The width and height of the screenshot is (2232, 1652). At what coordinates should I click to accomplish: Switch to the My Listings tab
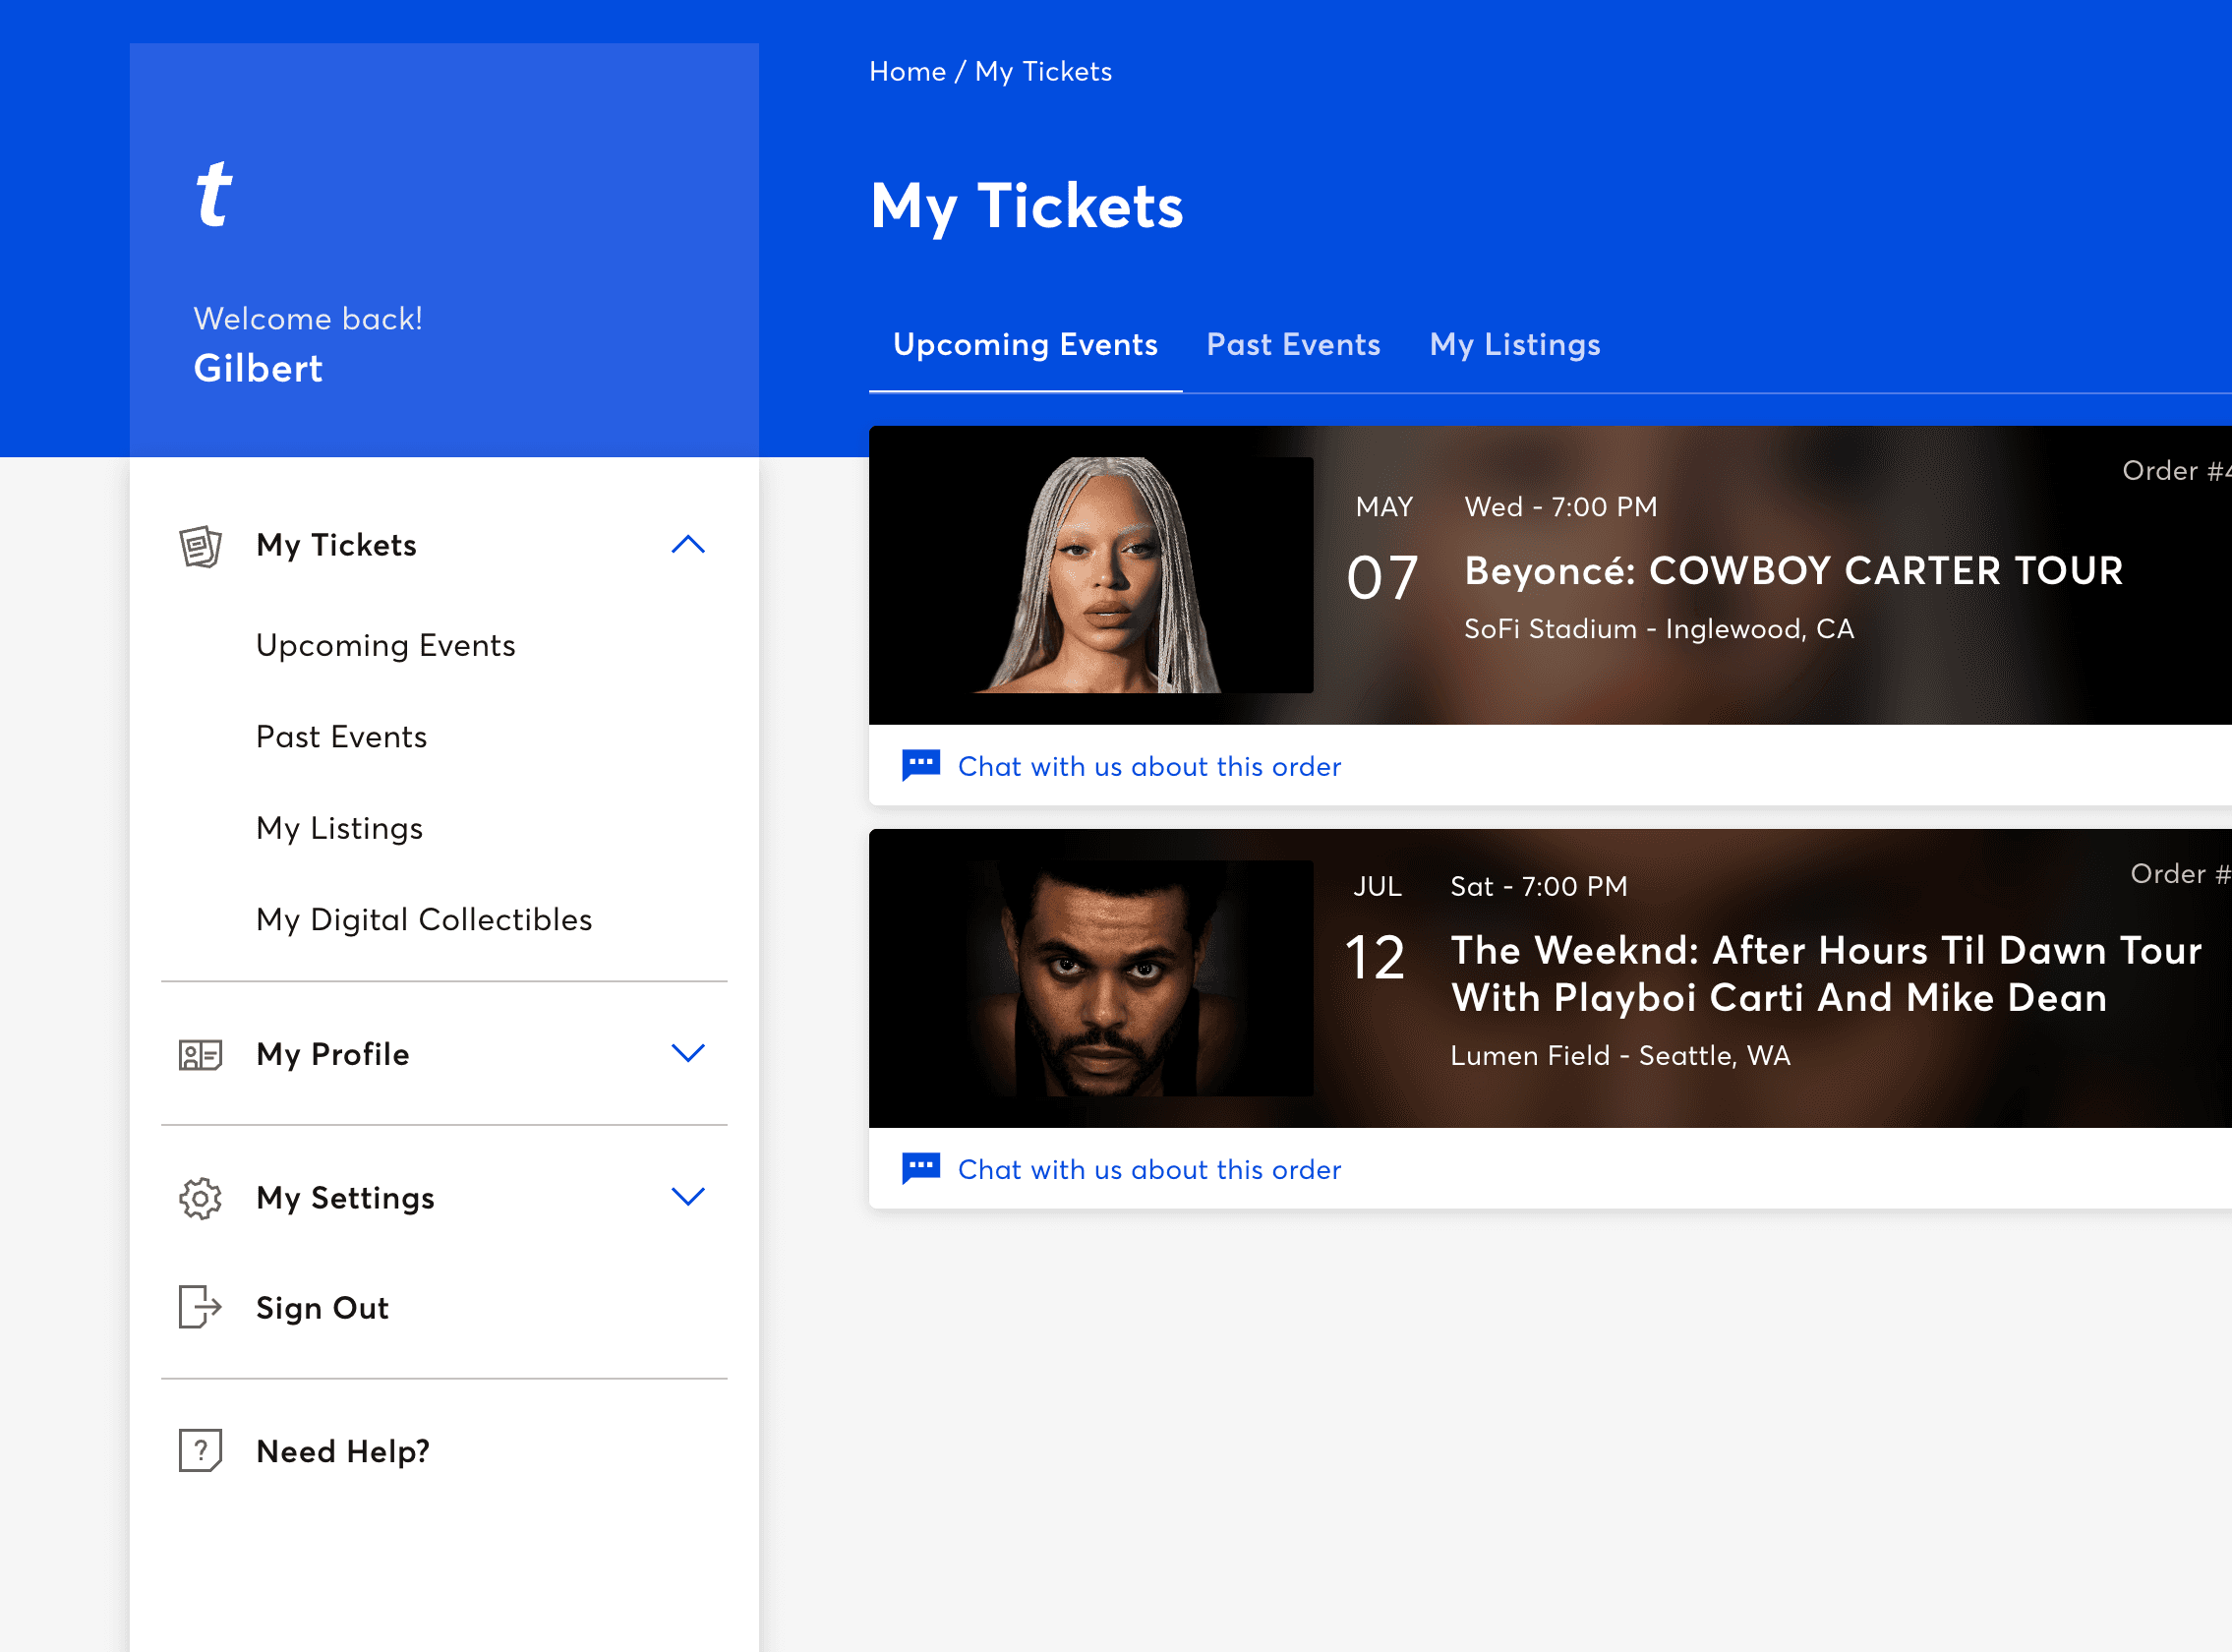pyautogui.click(x=1515, y=344)
